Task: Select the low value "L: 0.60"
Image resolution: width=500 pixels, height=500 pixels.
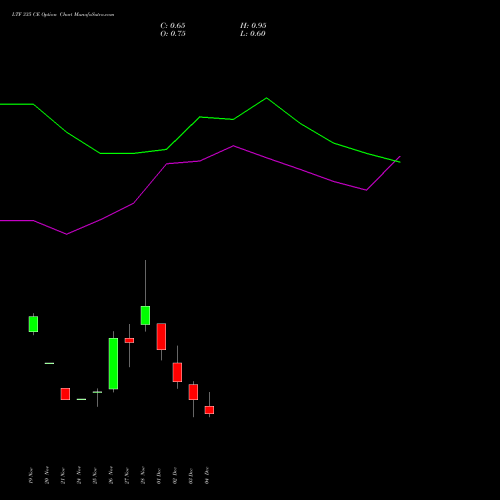Action: tap(253, 34)
